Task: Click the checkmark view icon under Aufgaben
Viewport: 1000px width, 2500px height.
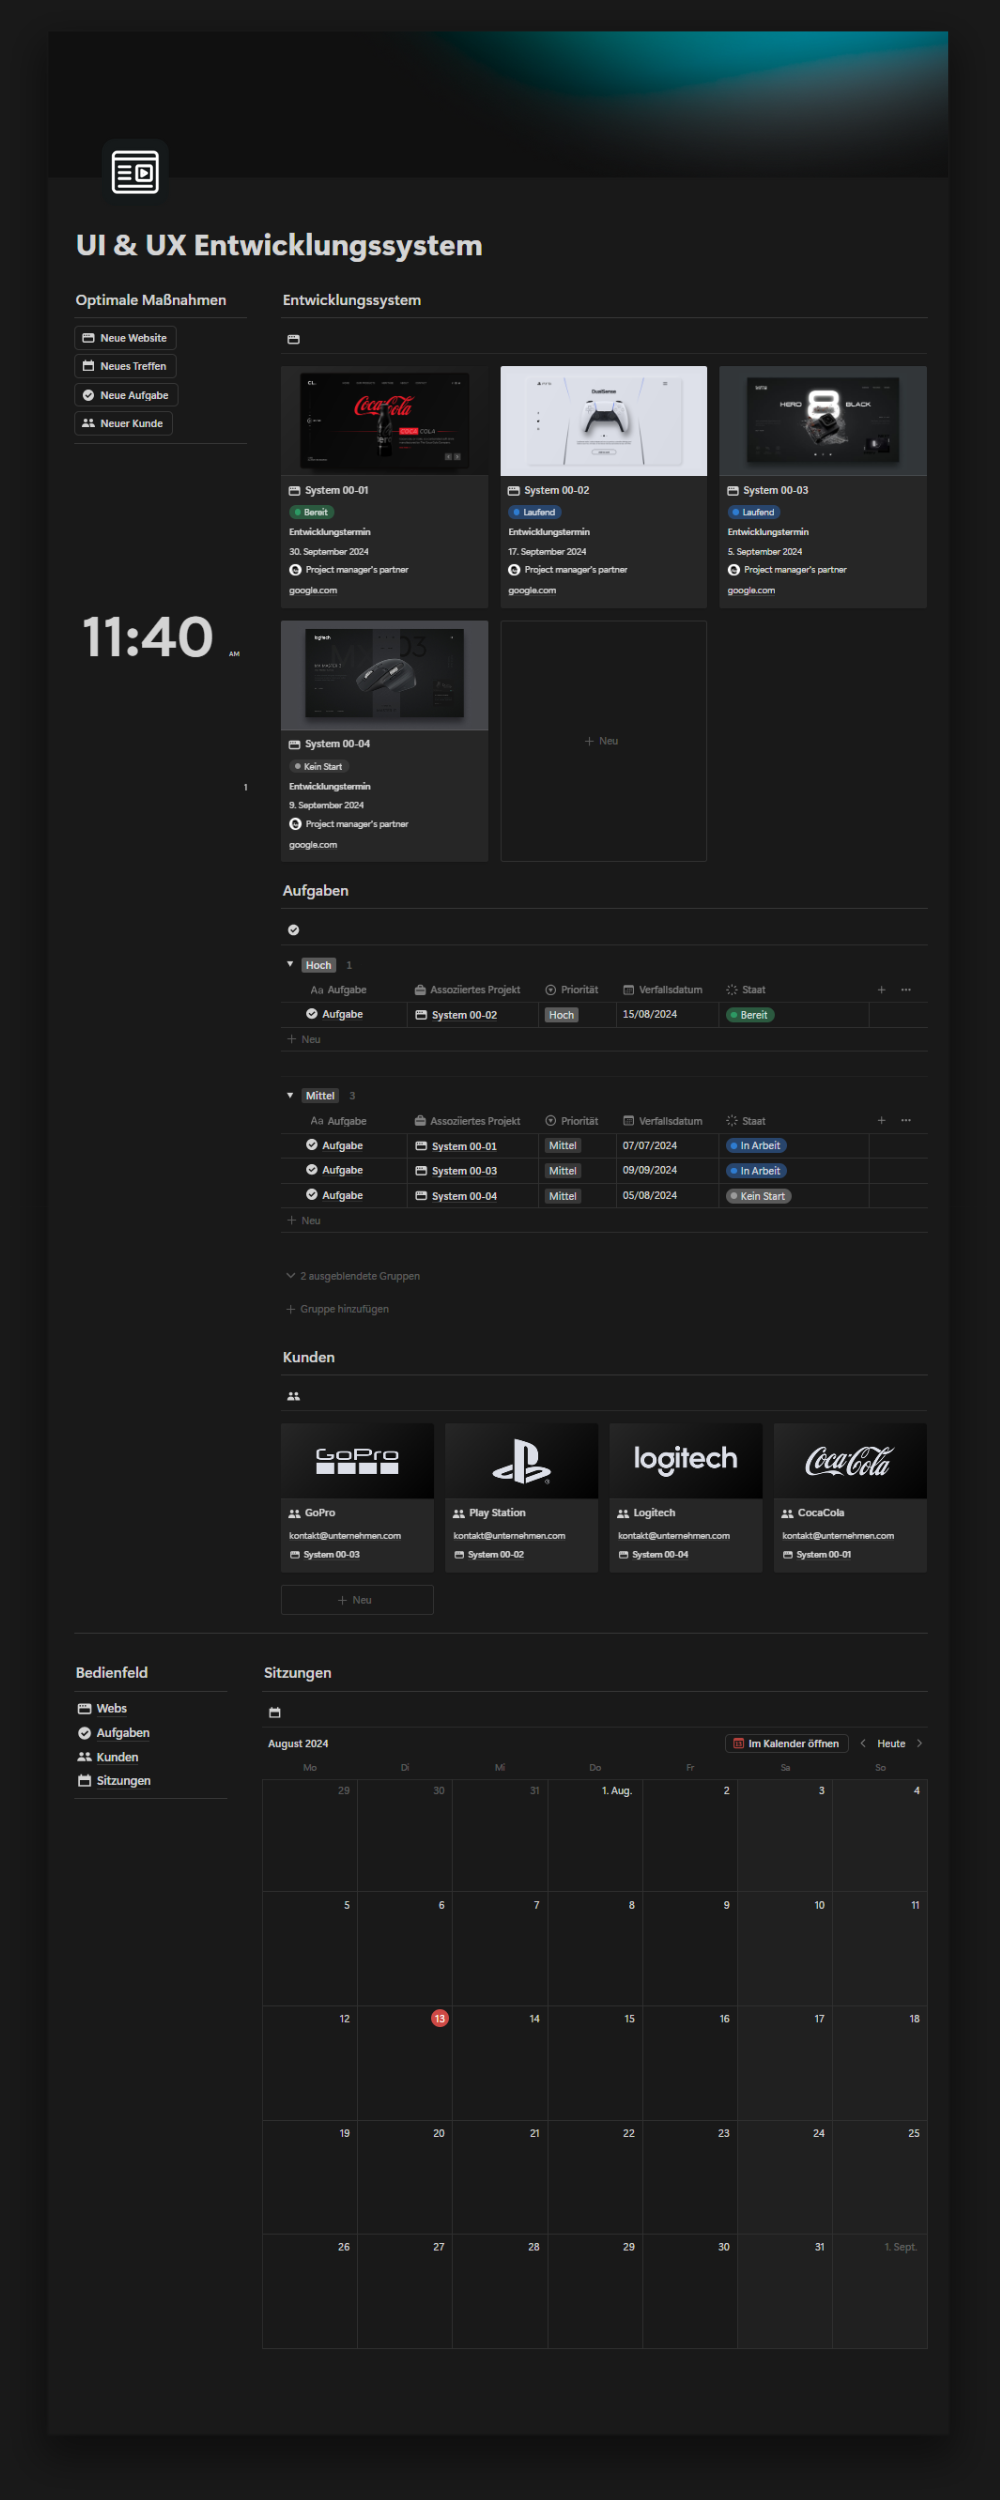Action: (x=293, y=930)
